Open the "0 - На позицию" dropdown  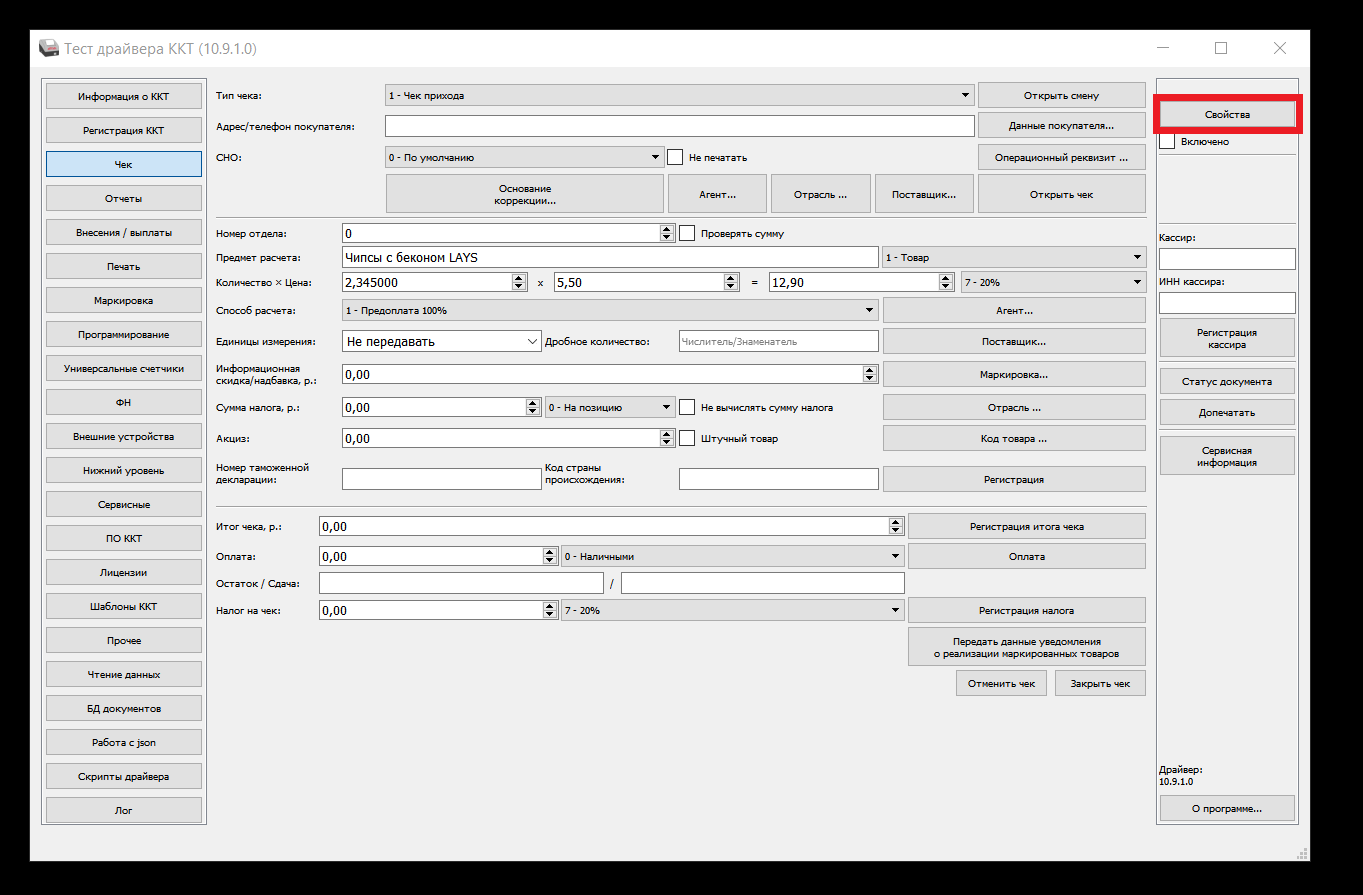(610, 407)
